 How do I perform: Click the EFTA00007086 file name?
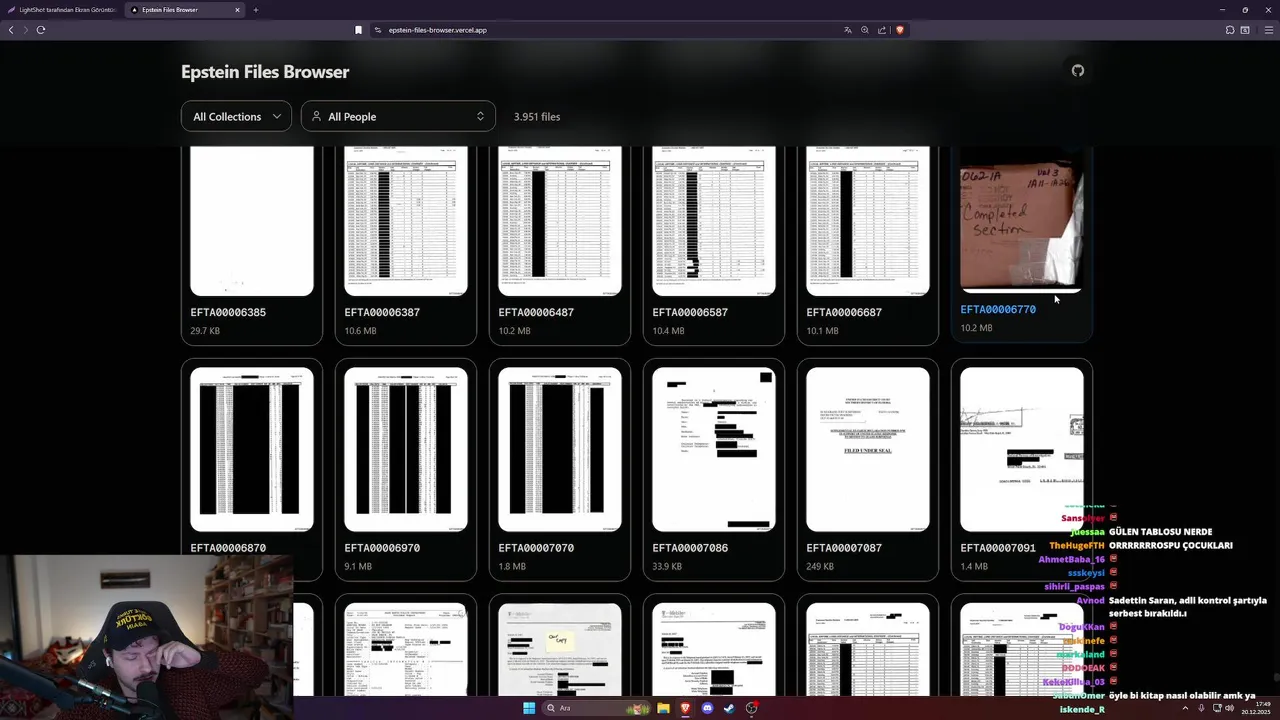(x=690, y=549)
